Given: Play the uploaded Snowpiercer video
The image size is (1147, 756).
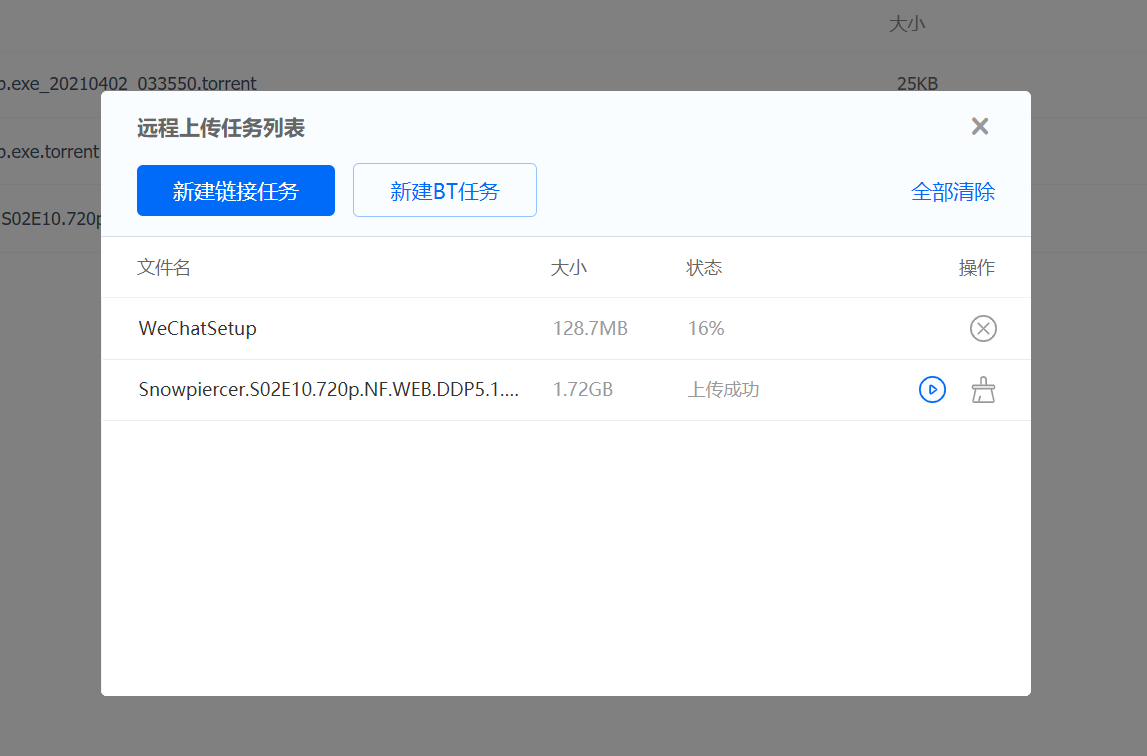Looking at the screenshot, I should [x=932, y=389].
